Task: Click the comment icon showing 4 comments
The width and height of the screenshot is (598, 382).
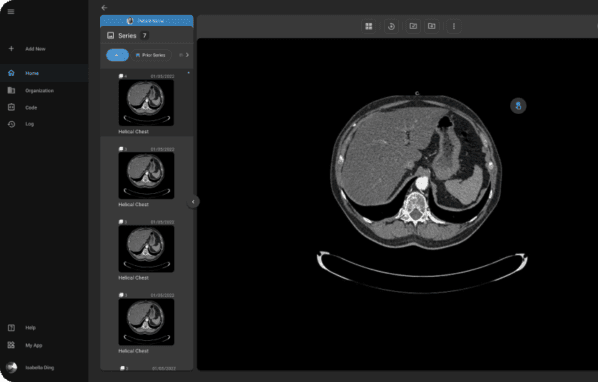Action: (122, 76)
